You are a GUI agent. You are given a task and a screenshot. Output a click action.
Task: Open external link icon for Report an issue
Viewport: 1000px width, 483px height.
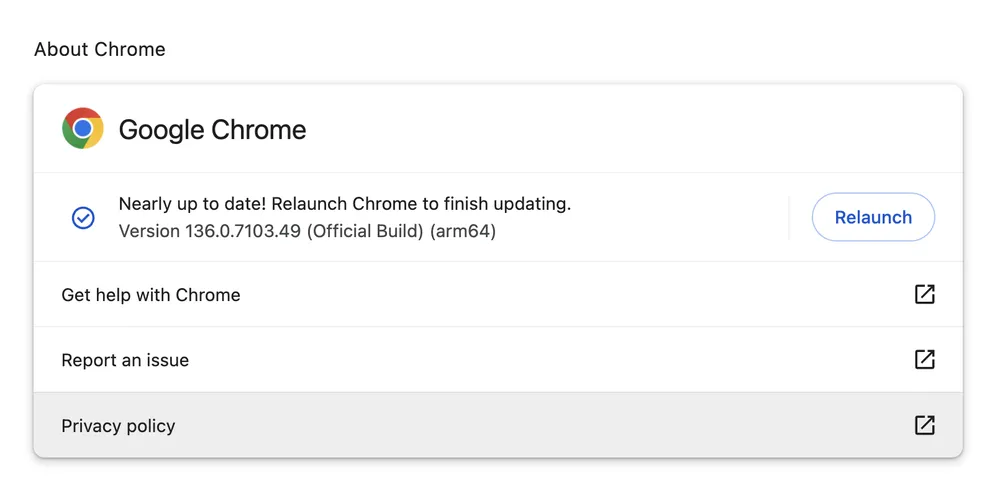pyautogui.click(x=924, y=359)
